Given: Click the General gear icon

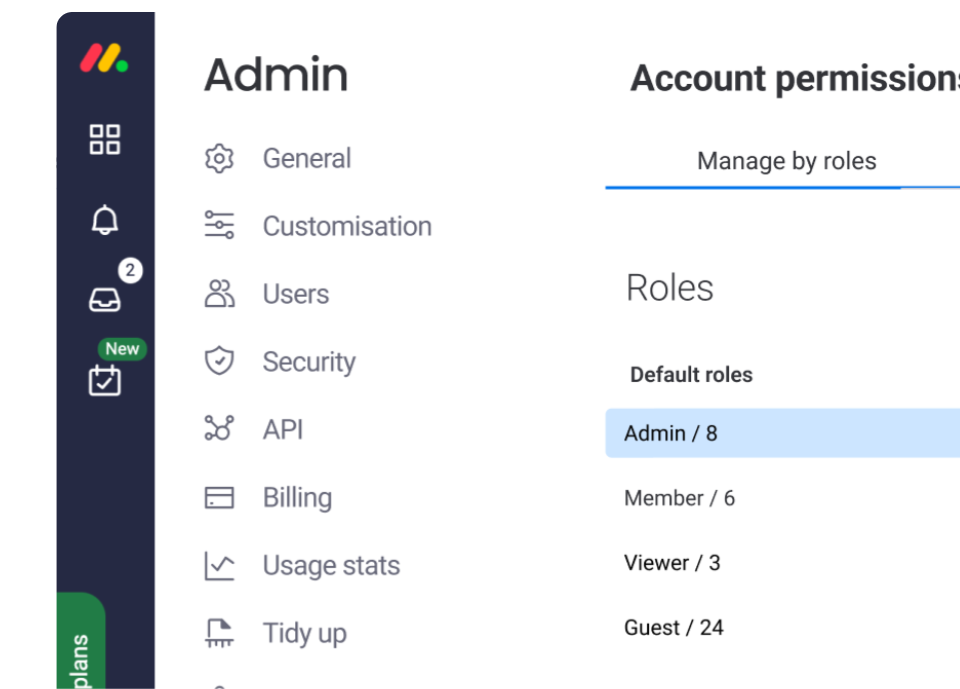Looking at the screenshot, I should (x=219, y=159).
